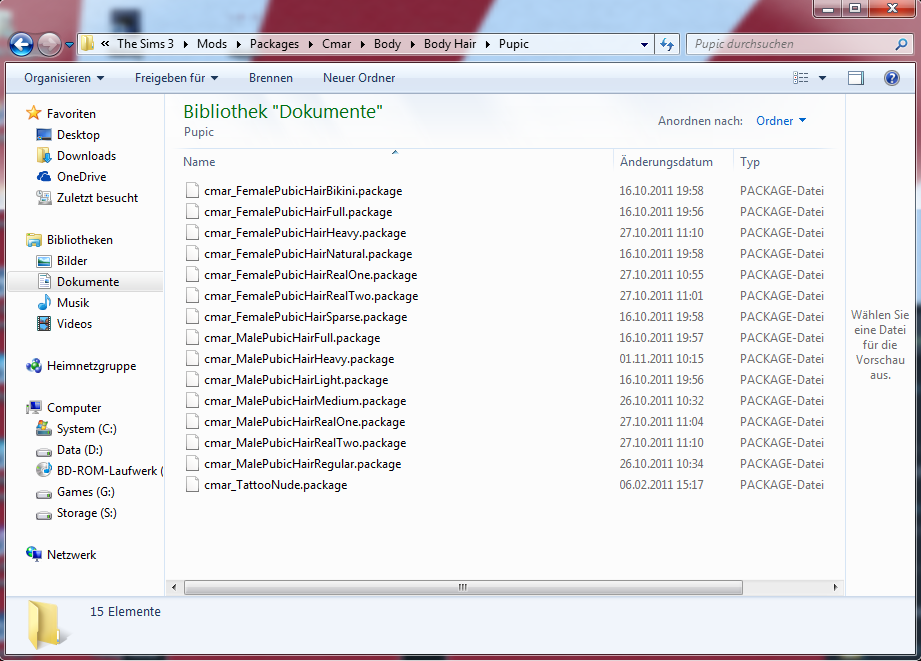Select file icon of cmar_FemalePubicHairBikini.package
921x661 pixels.
pos(192,190)
